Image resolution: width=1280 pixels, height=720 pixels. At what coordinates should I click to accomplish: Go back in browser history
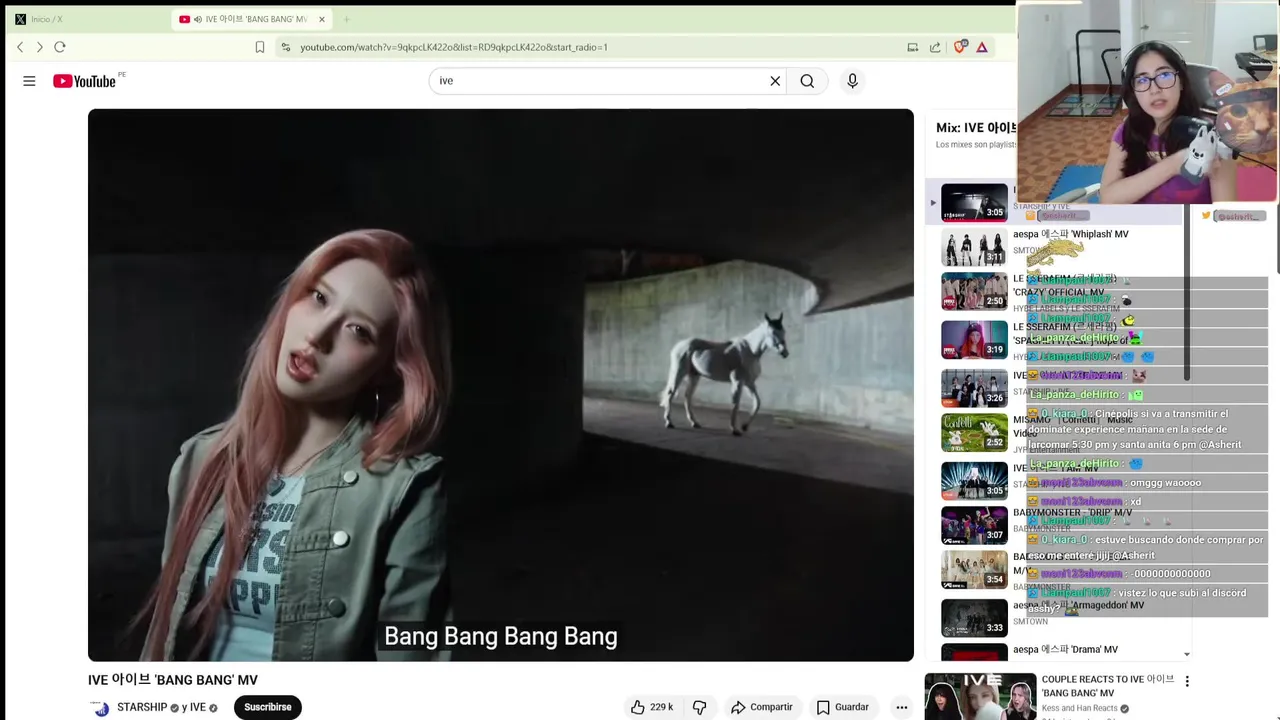point(20,47)
